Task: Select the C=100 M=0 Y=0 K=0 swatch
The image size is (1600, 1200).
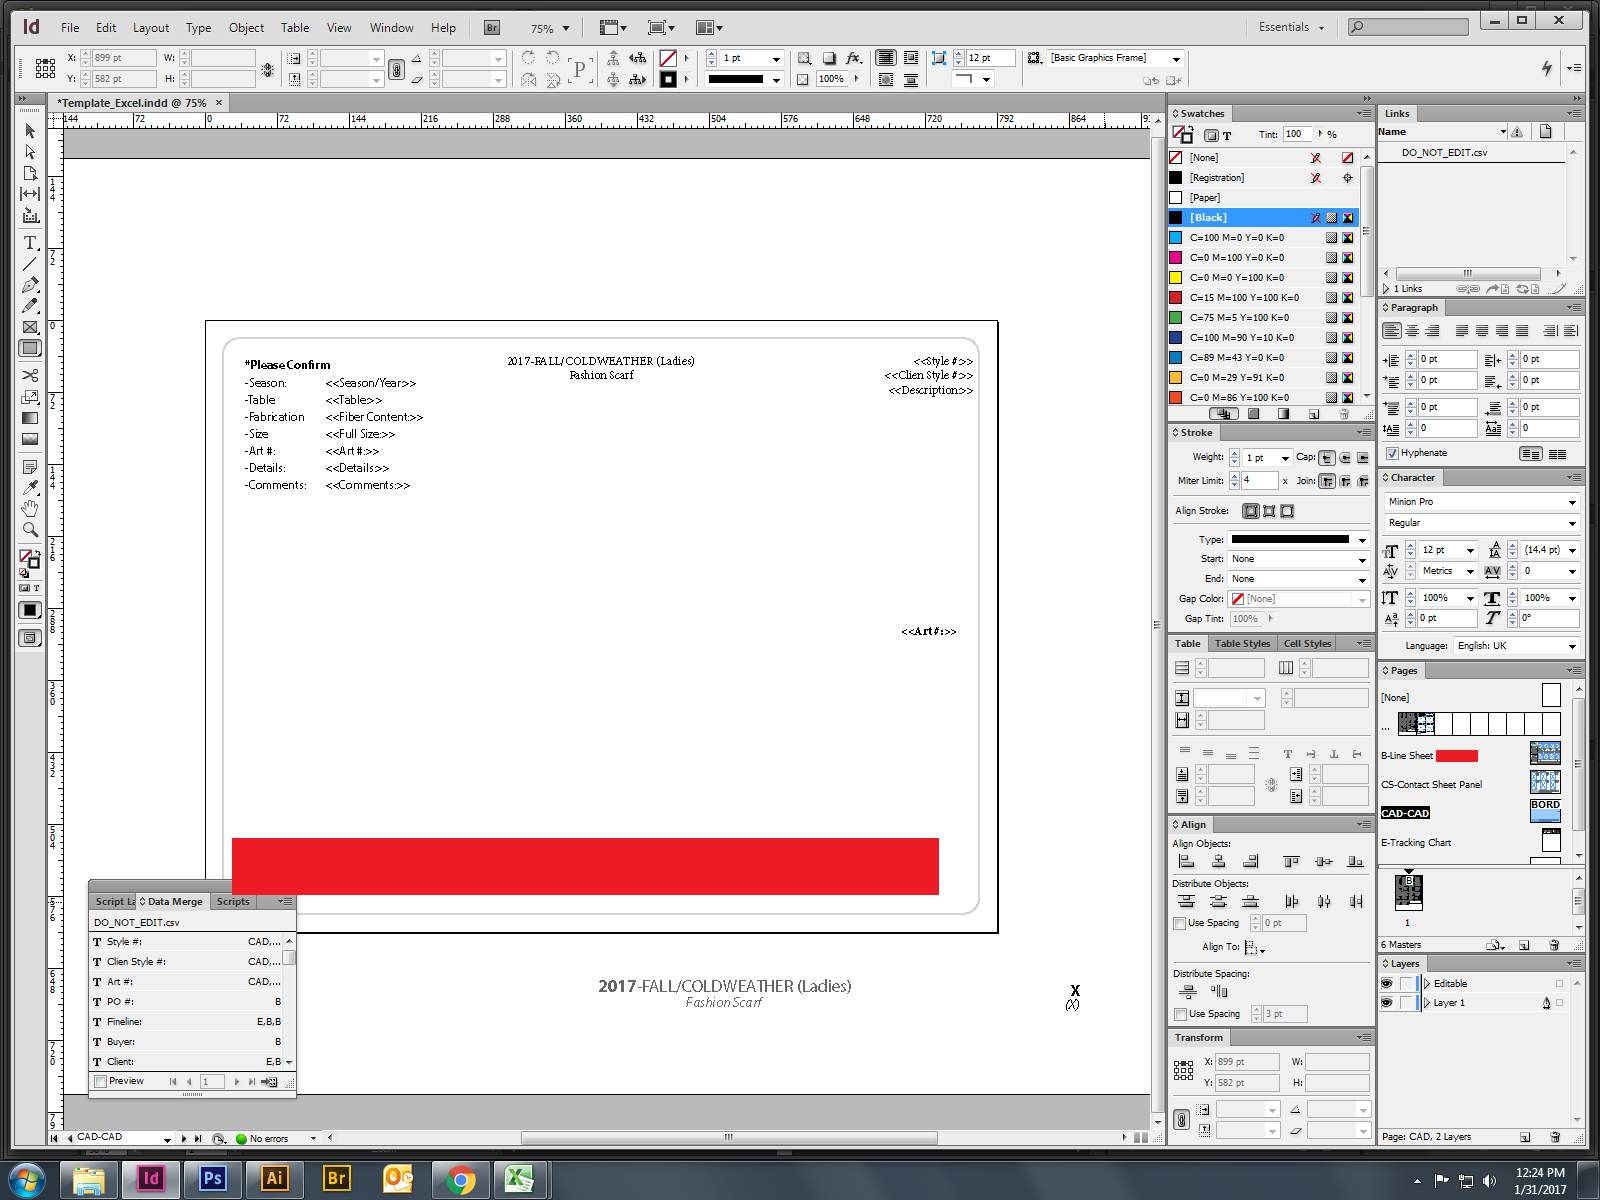Action: coord(1263,238)
